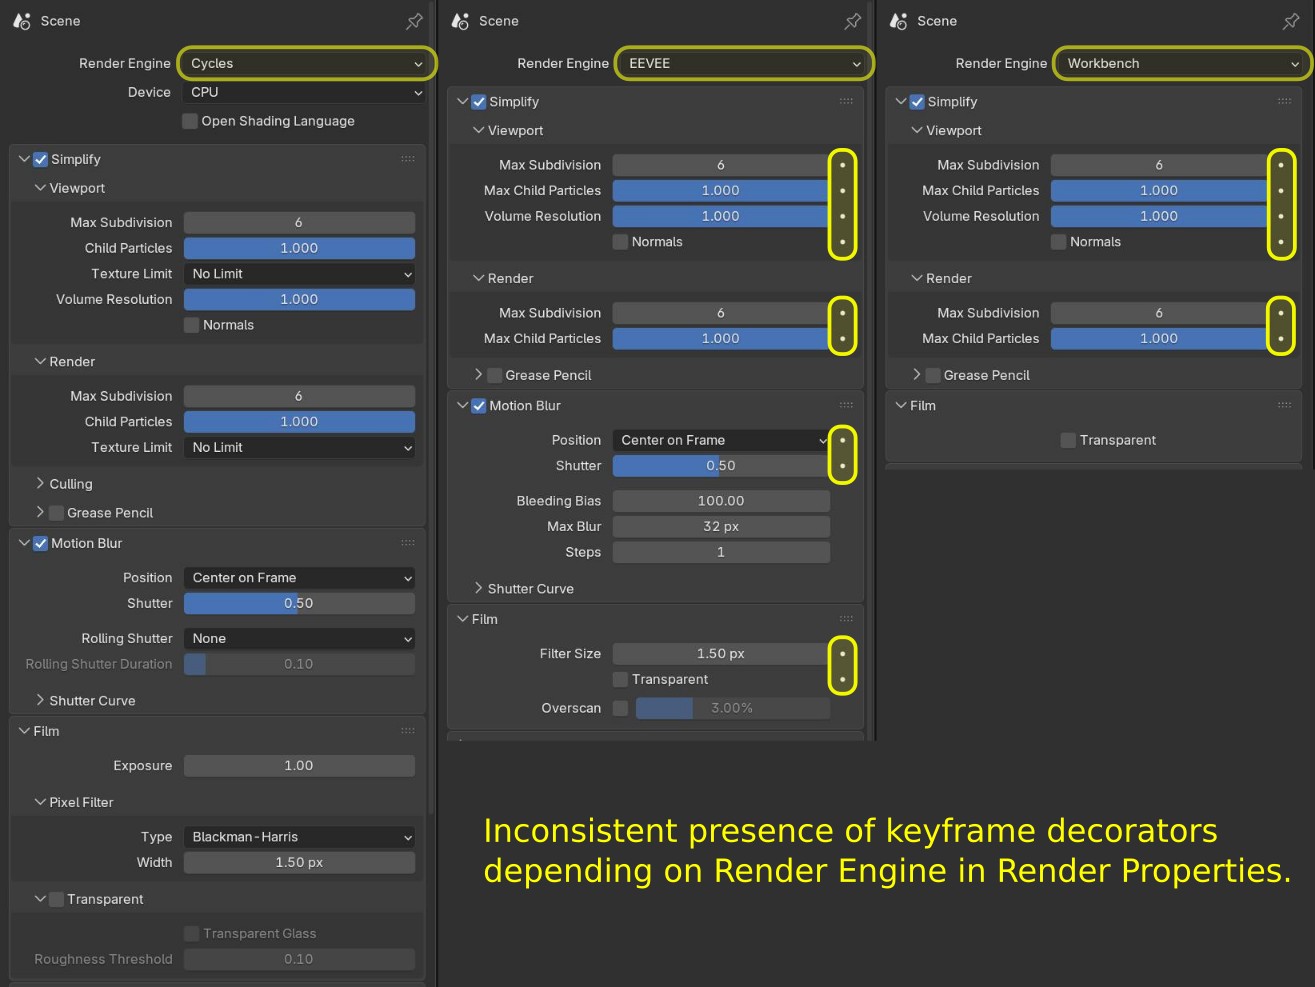Click the drag handle of Workbench Film panel
The height and width of the screenshot is (987, 1315).
coord(1284,406)
